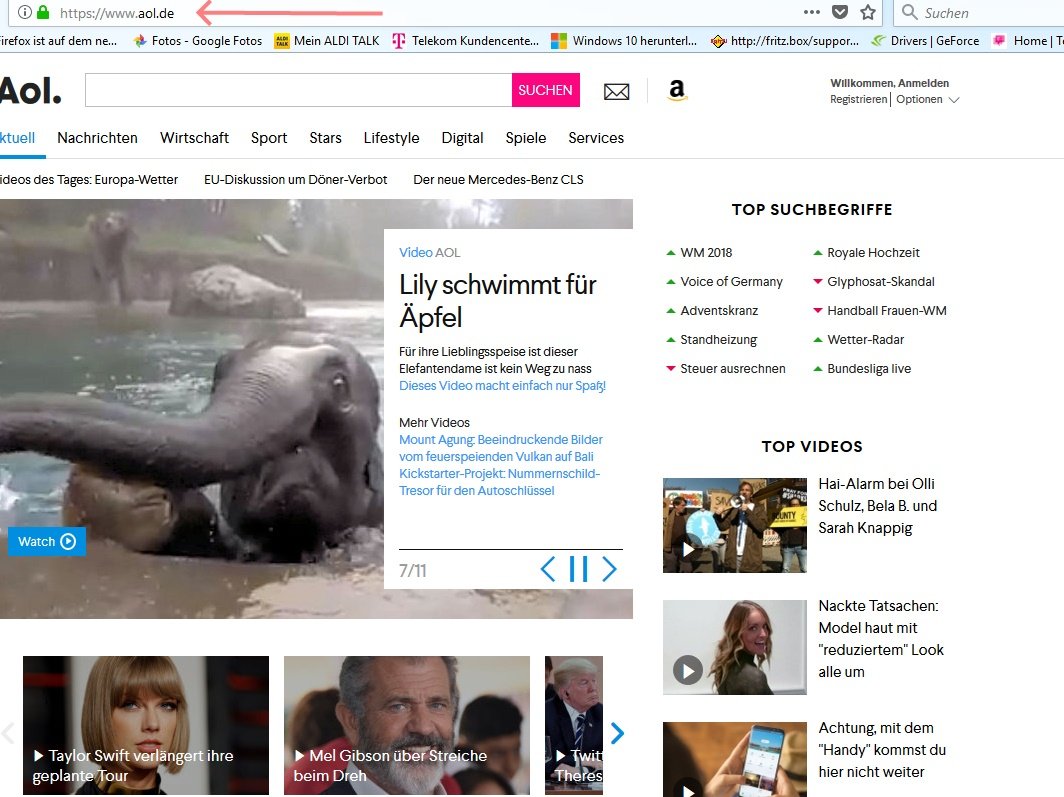This screenshot has width=1064, height=797.
Task: Go to next slide in the carousel
Action: click(x=609, y=568)
